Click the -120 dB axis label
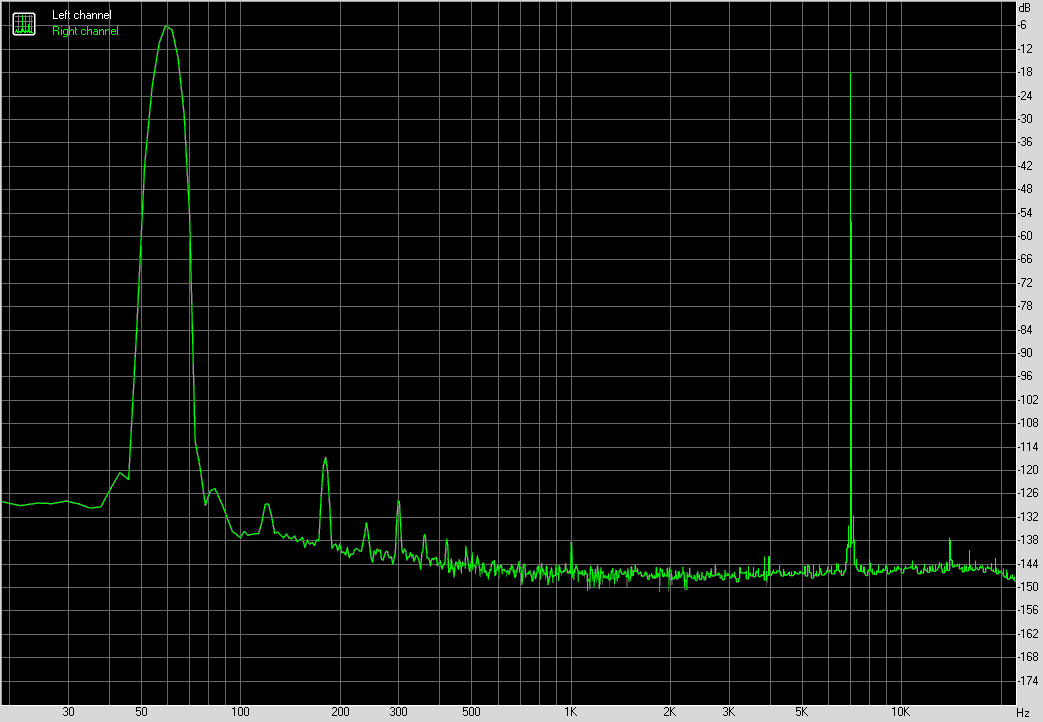The image size is (1043, 722). click(1028, 470)
